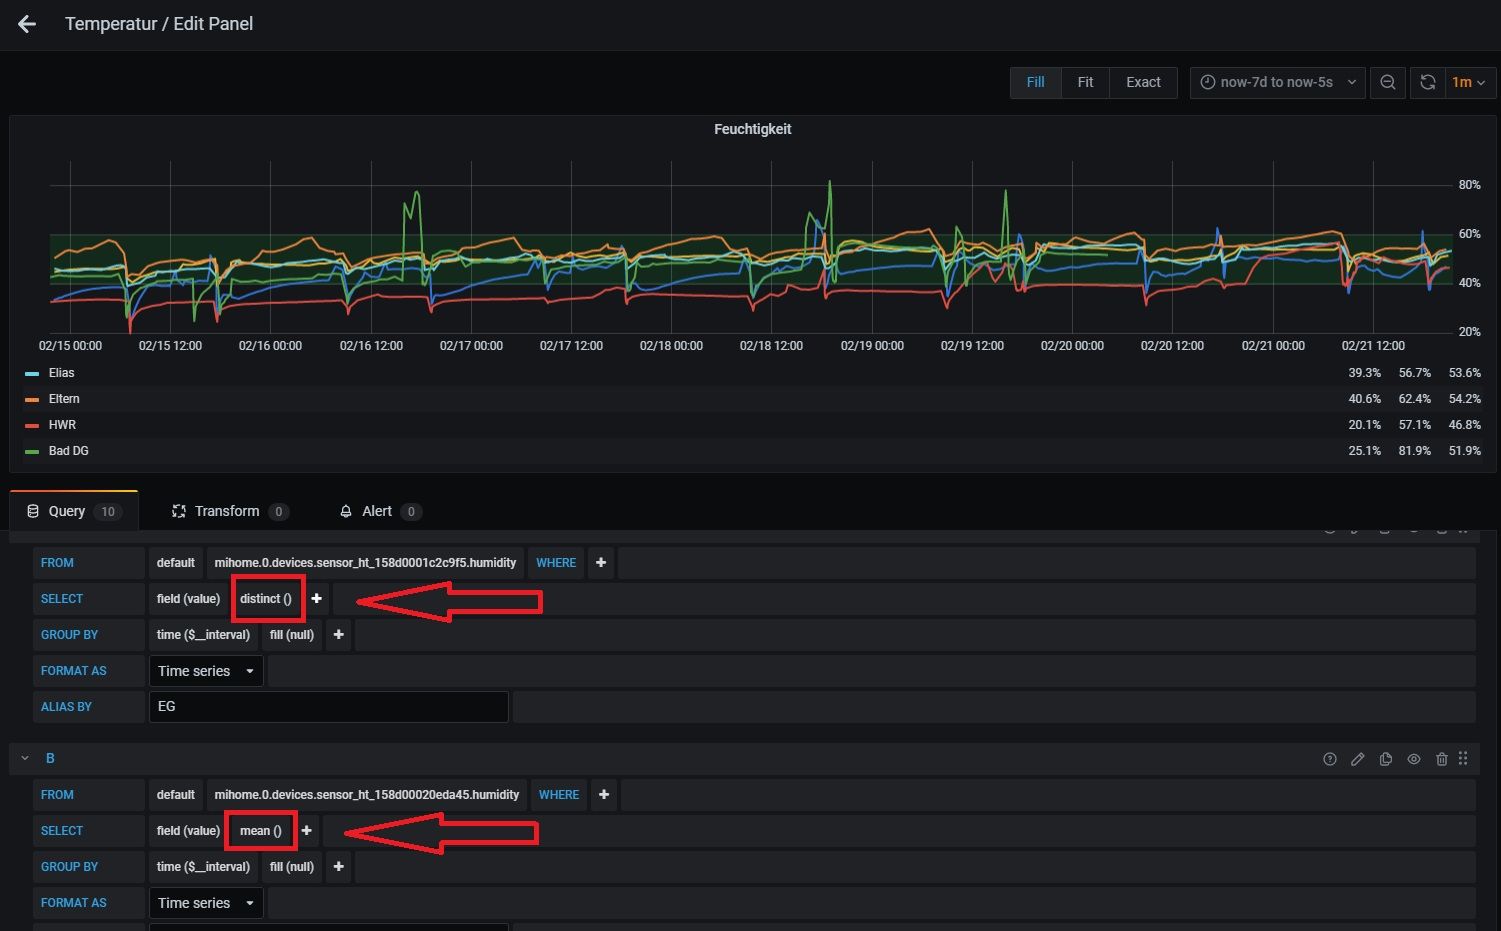Screen dimensions: 1501x931
Task: Refresh the dashboard with the refresh icon
Action: point(1428,82)
